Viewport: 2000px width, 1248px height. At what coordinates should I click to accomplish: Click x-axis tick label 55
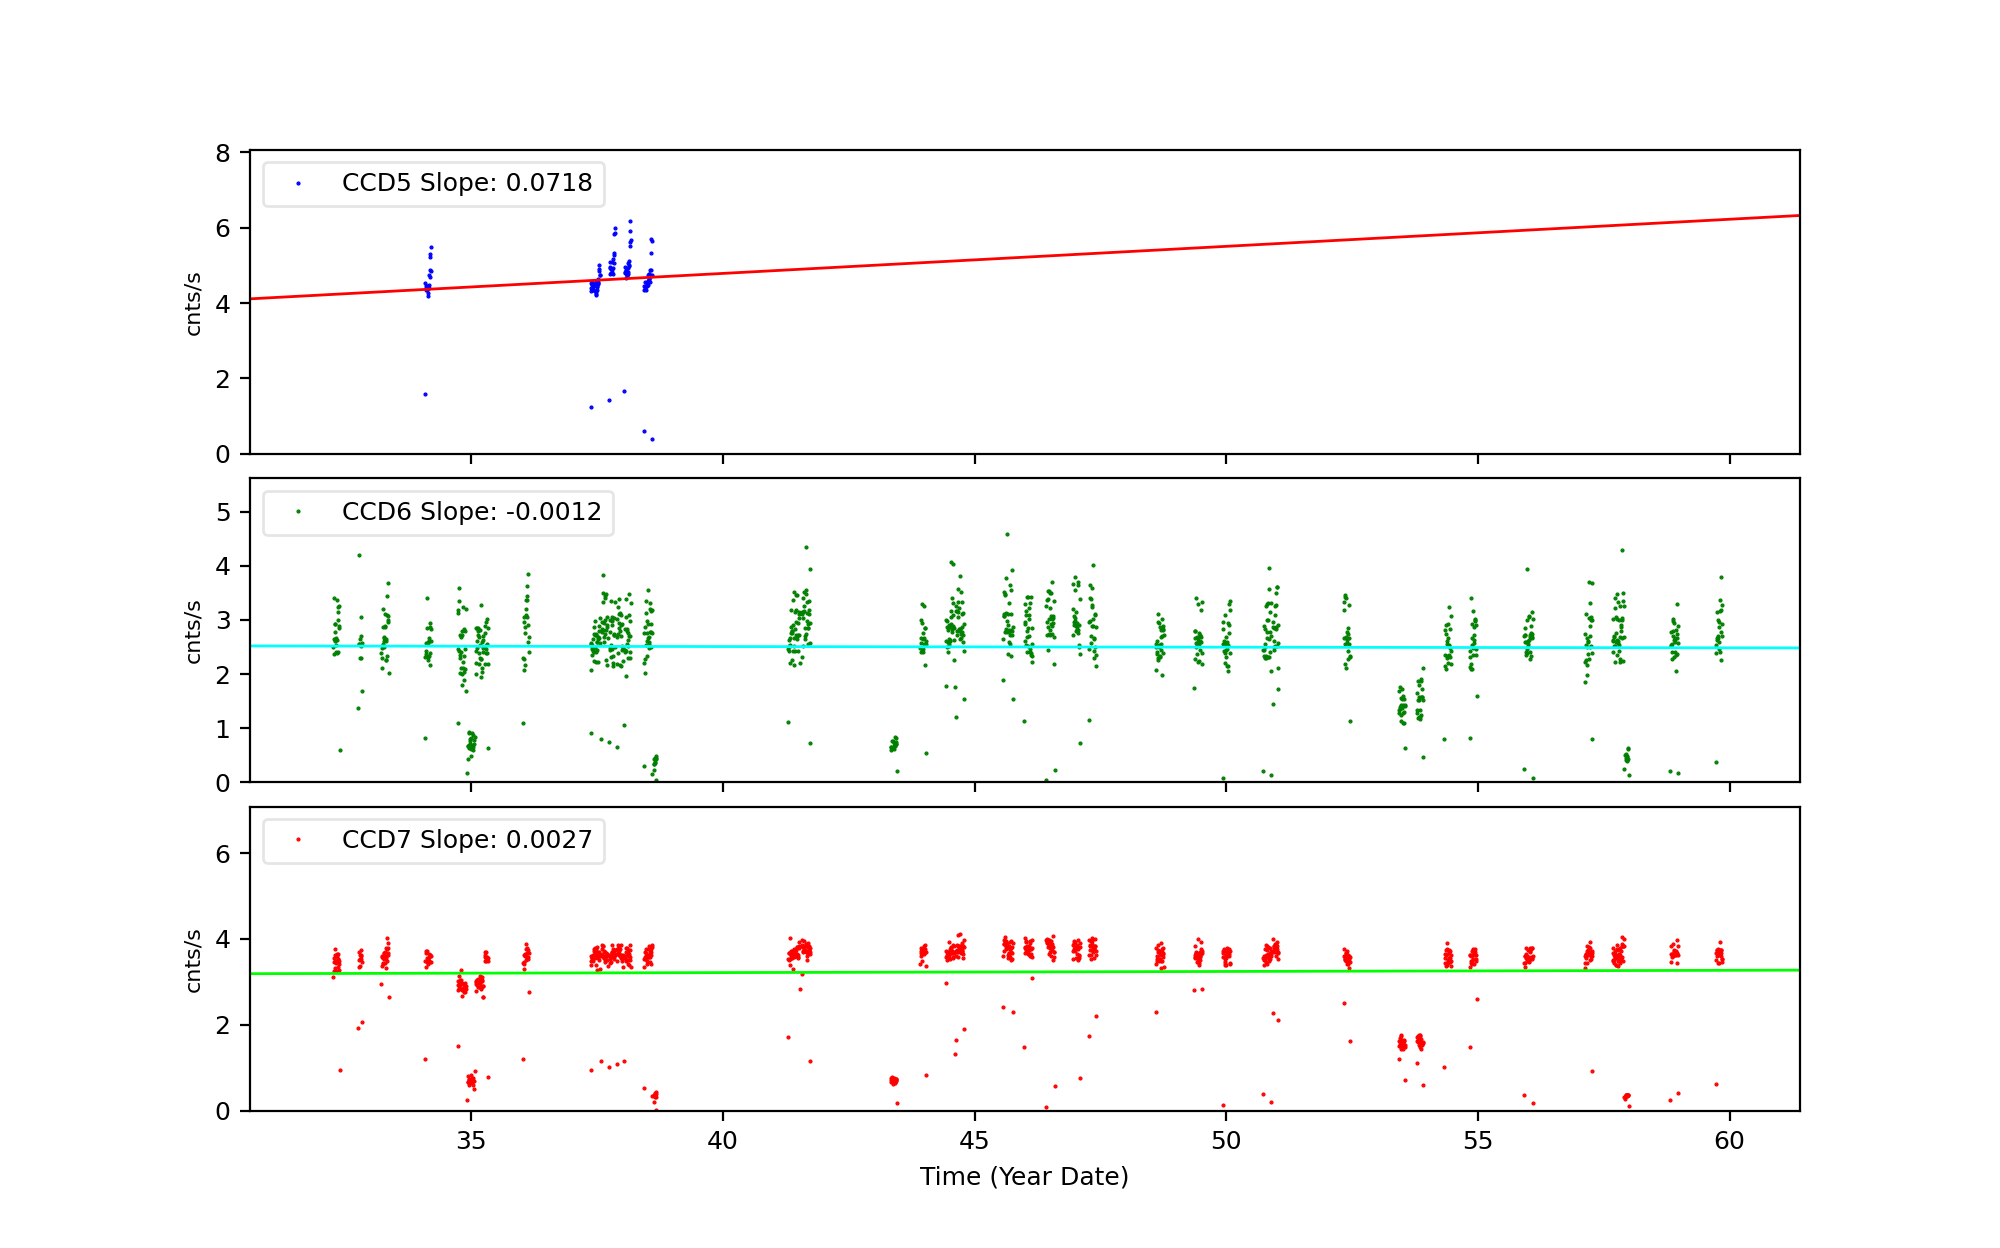tap(1477, 1141)
